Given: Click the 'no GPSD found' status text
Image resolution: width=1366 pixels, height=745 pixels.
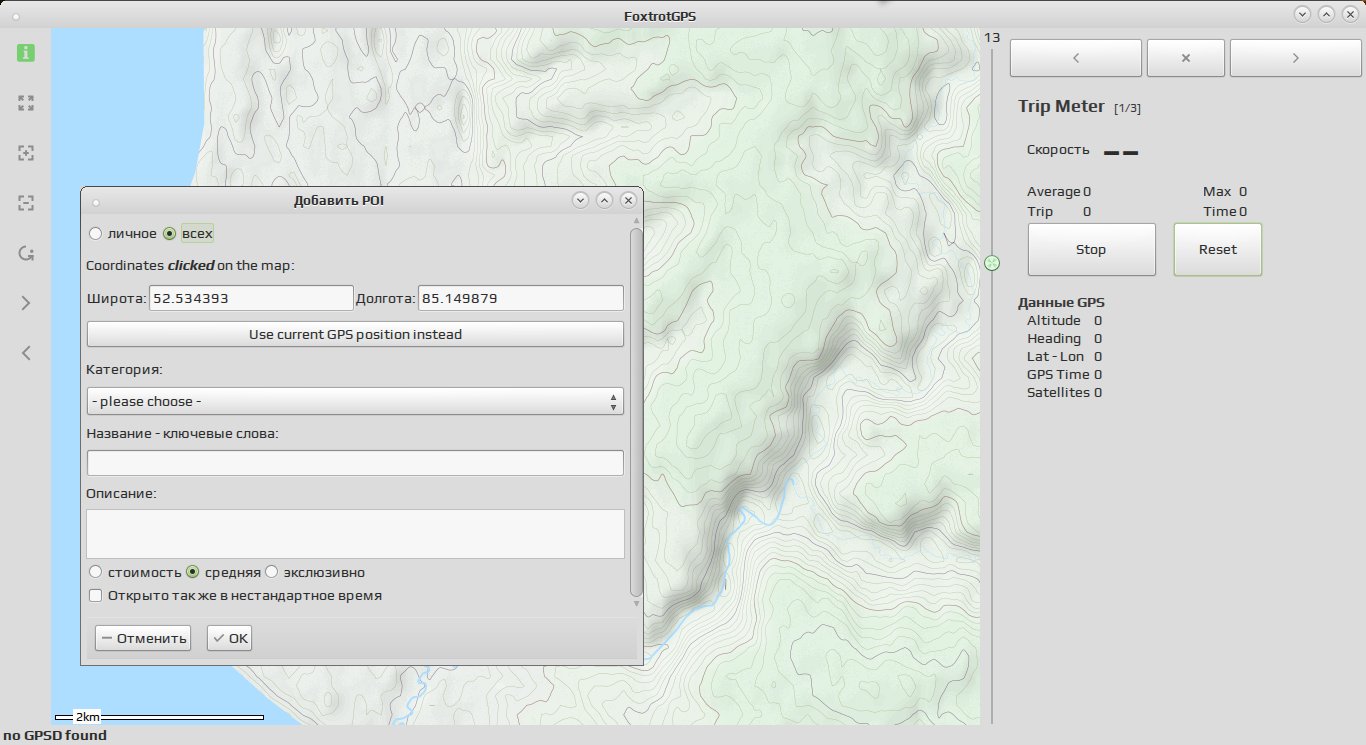Looking at the screenshot, I should pyautogui.click(x=55, y=736).
